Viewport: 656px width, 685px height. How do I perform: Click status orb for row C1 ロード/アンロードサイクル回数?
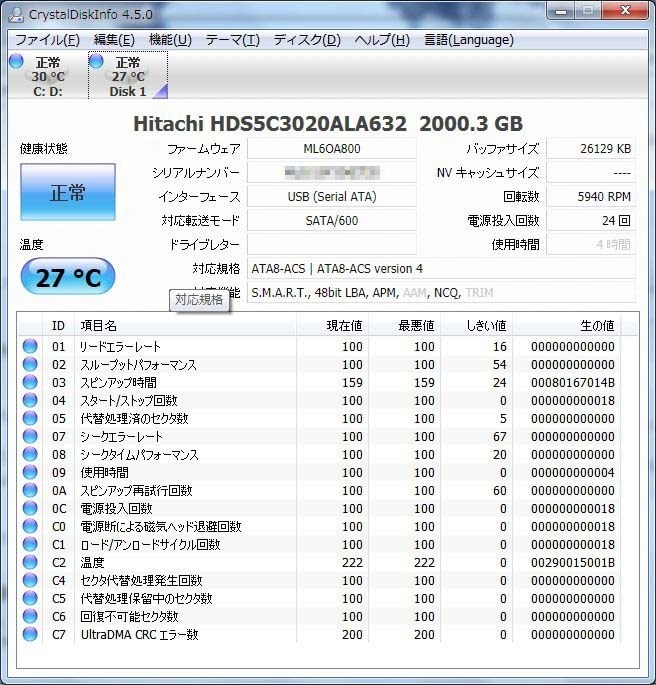[x=30, y=544]
